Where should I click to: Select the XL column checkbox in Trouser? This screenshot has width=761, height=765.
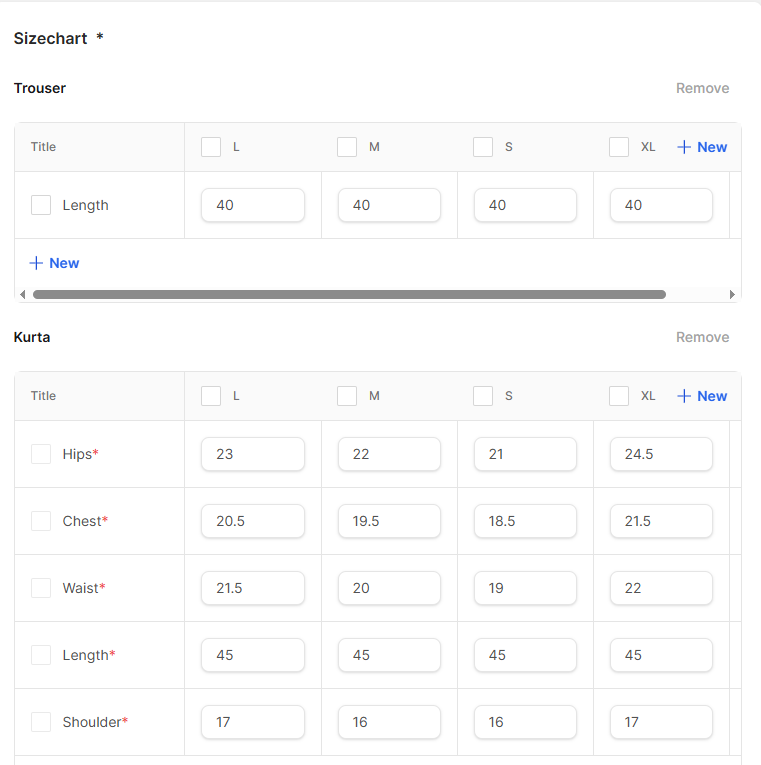coord(619,147)
